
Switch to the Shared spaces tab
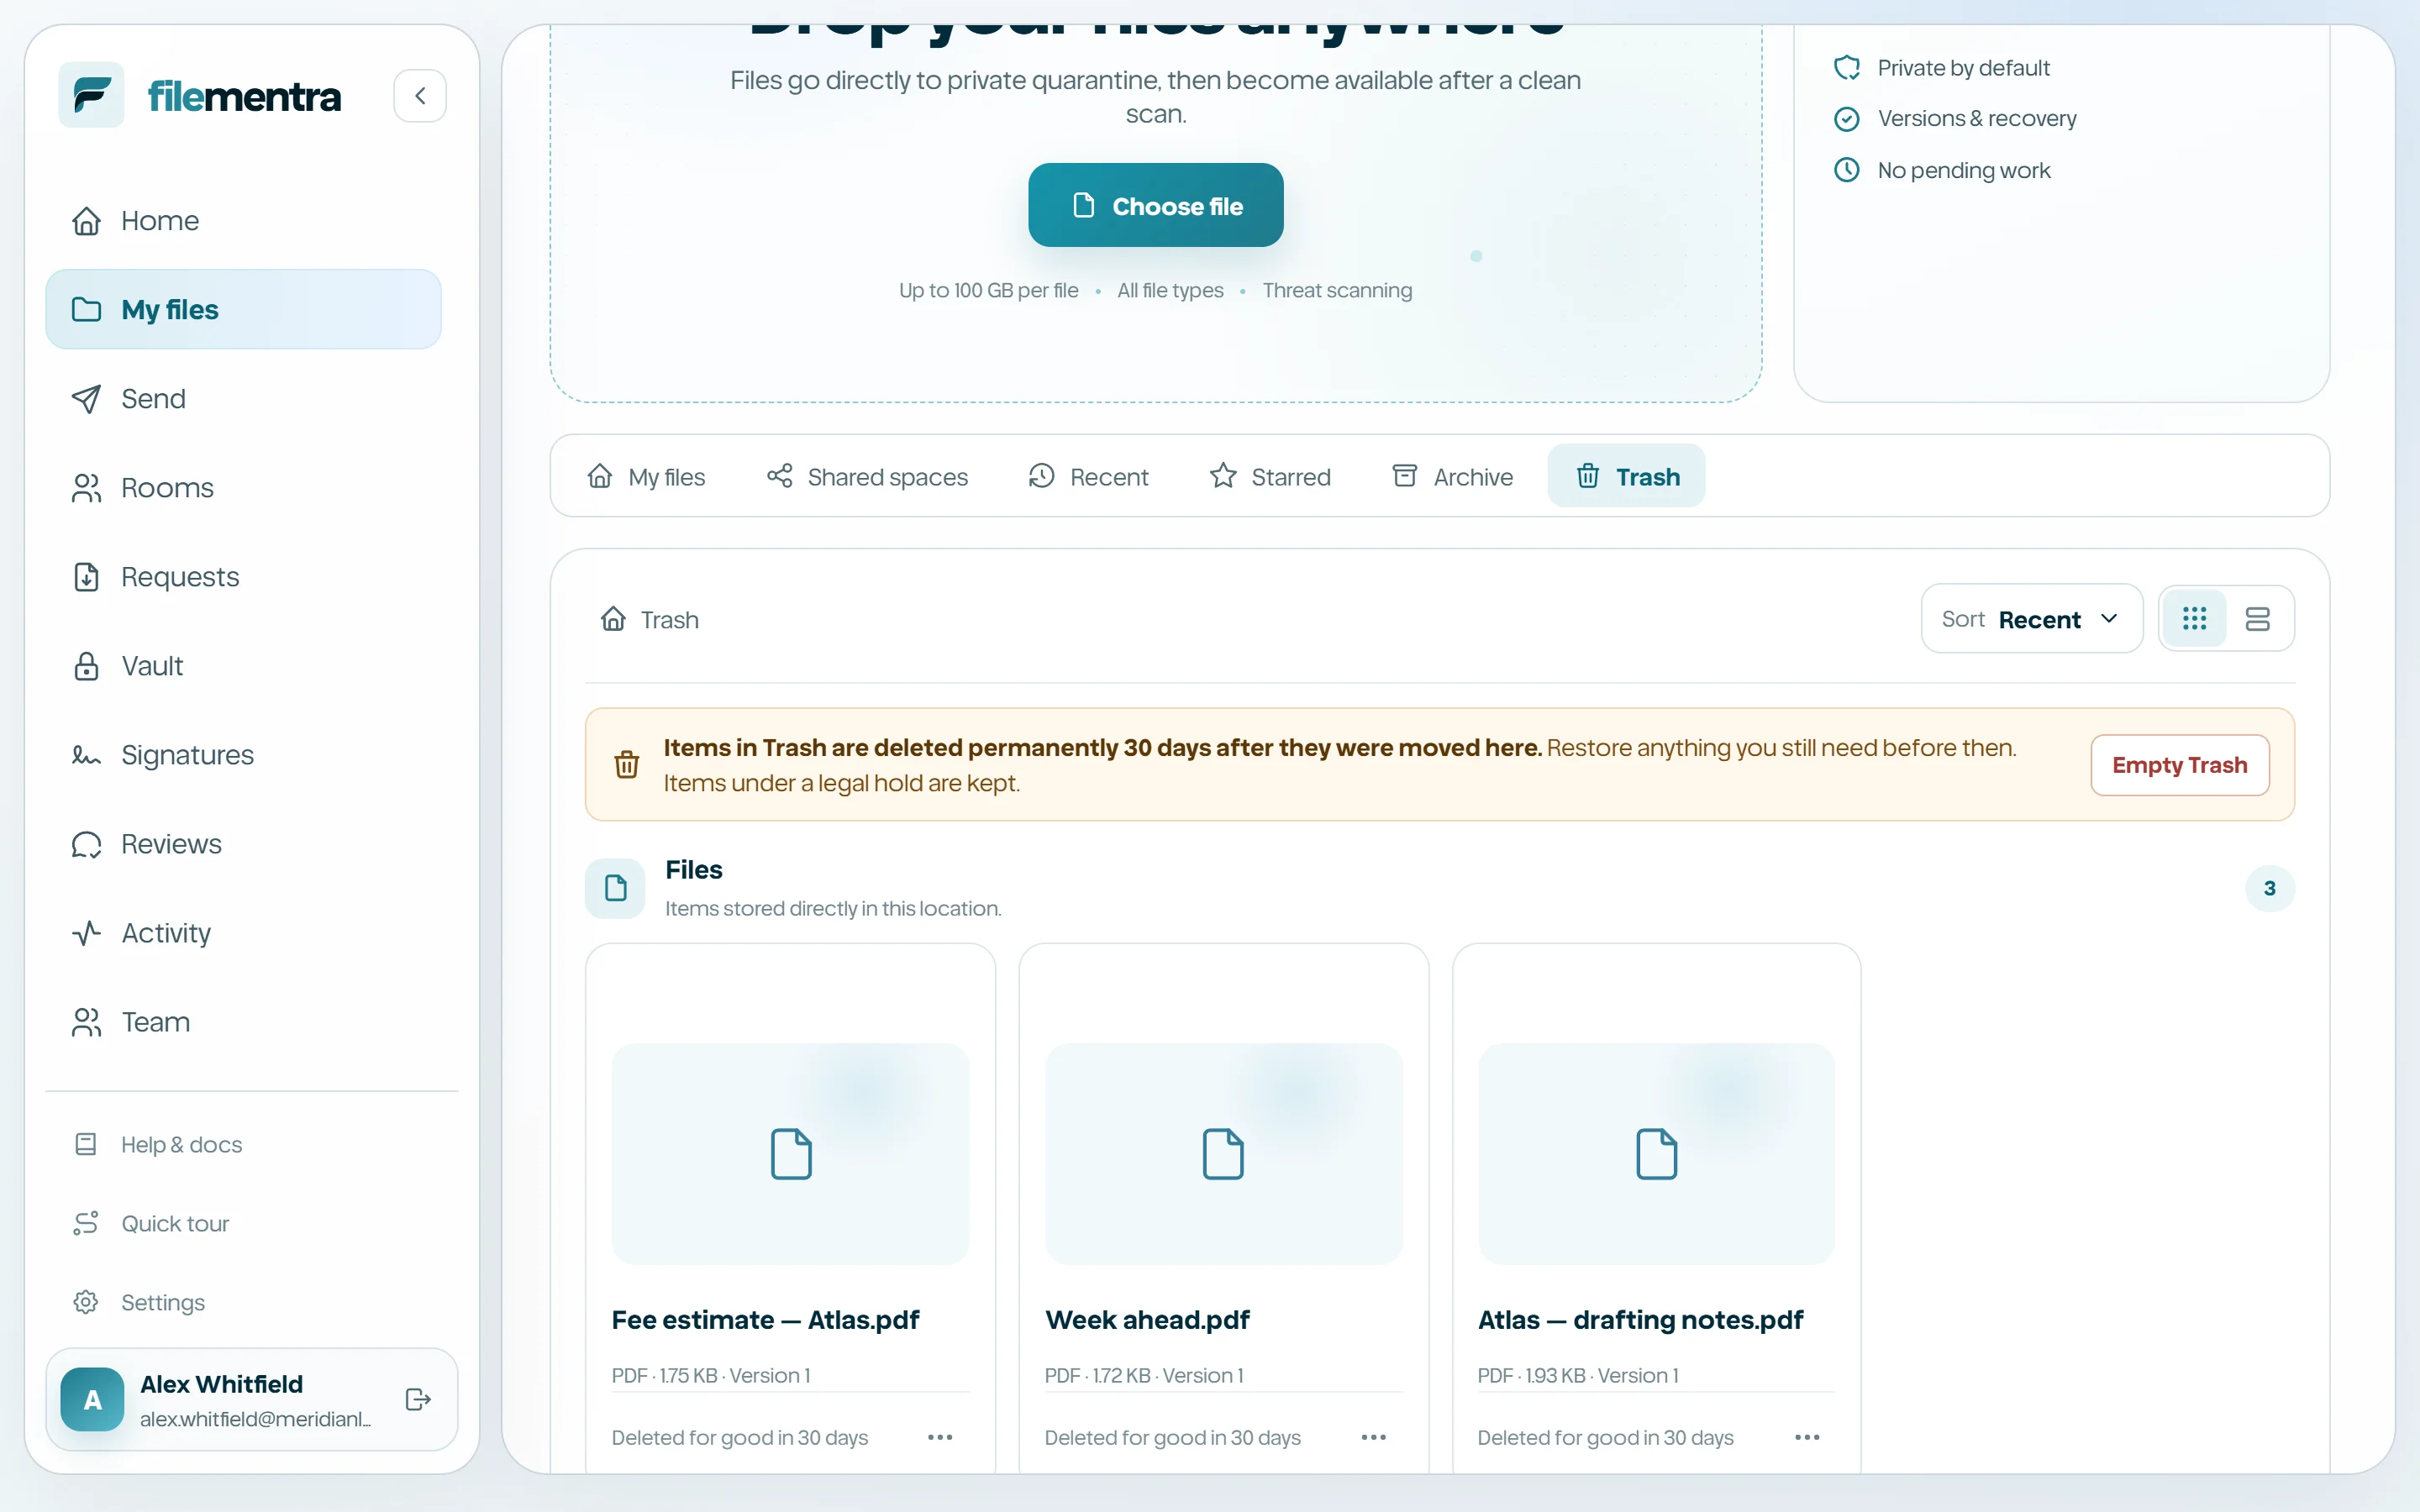[867, 476]
